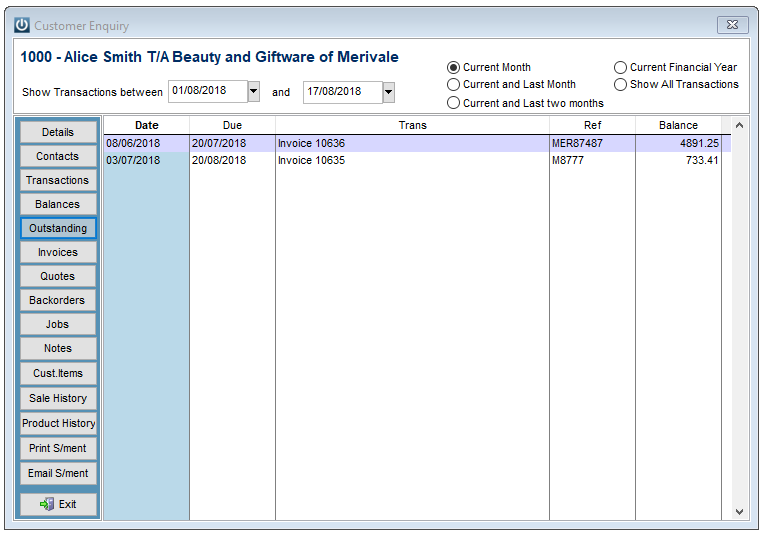This screenshot has width=764, height=536.
Task: Click the Ref column header
Action: point(592,125)
